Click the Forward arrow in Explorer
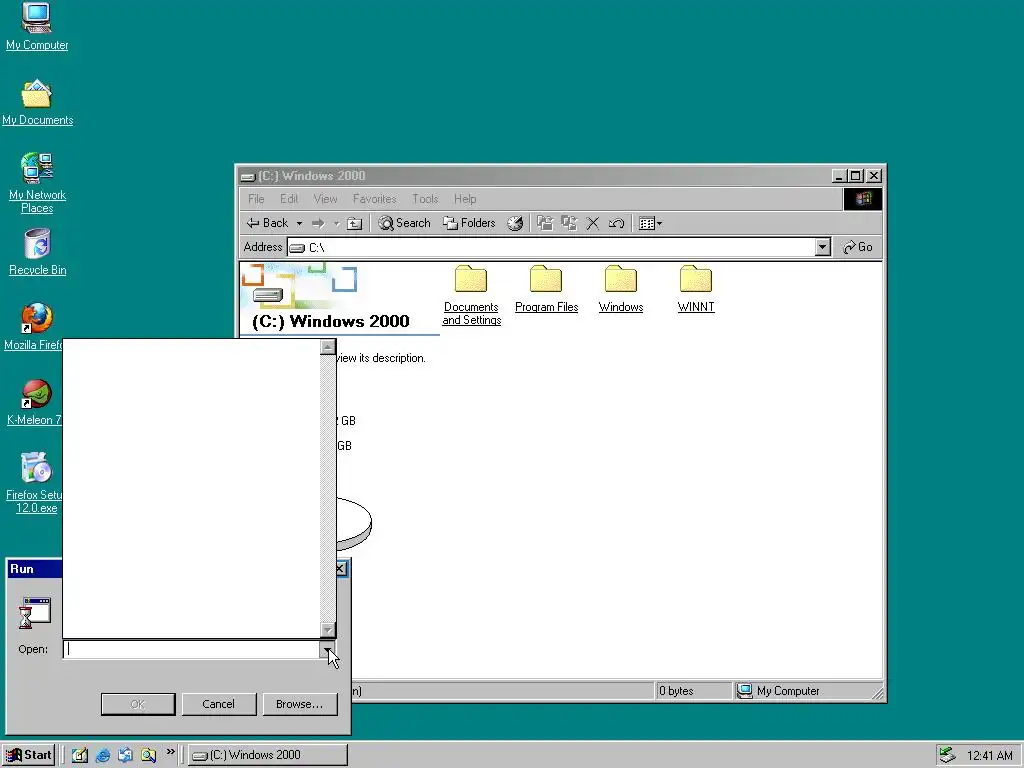 tap(318, 223)
